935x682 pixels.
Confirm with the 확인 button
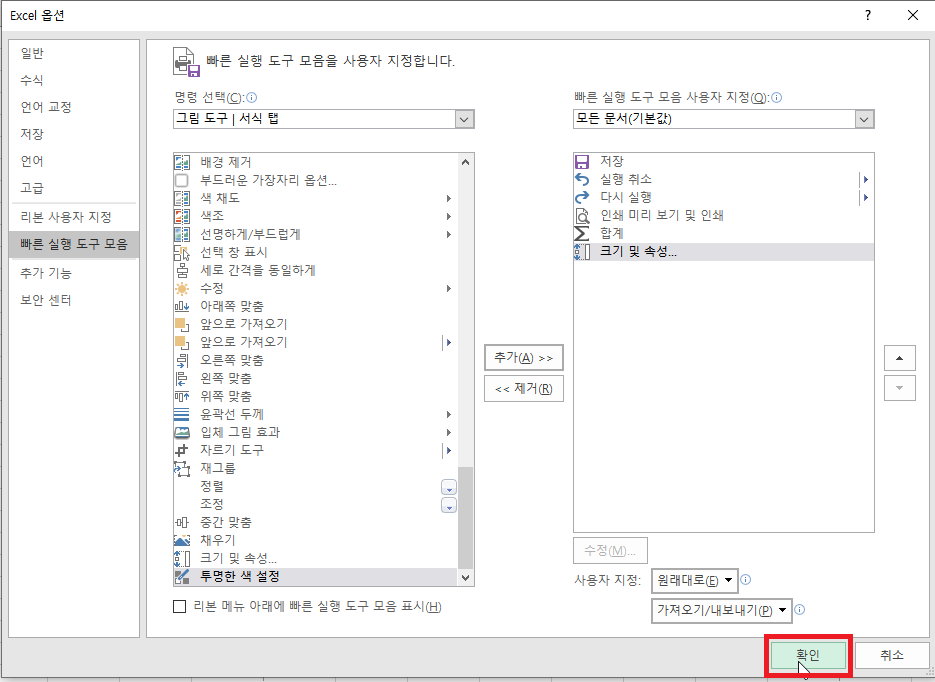click(x=808, y=655)
